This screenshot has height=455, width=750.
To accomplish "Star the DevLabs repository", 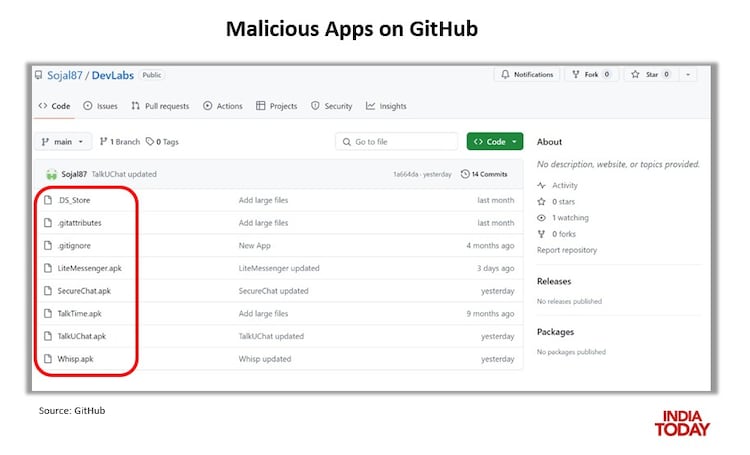I will [x=648, y=75].
